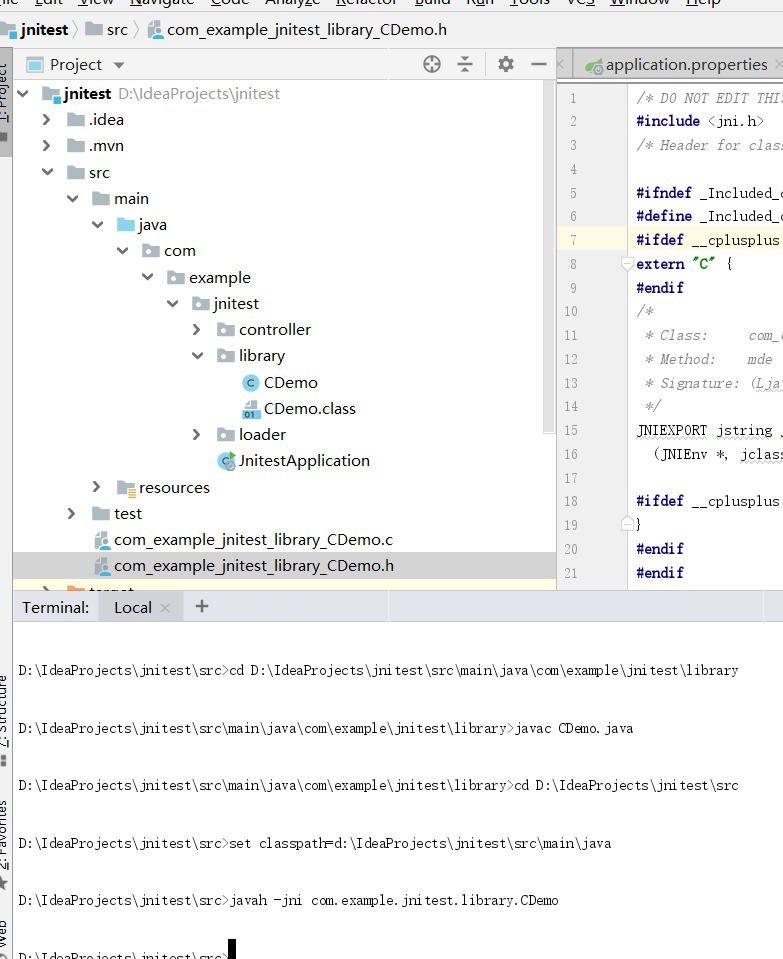Click the loader package folder icon

226,434
